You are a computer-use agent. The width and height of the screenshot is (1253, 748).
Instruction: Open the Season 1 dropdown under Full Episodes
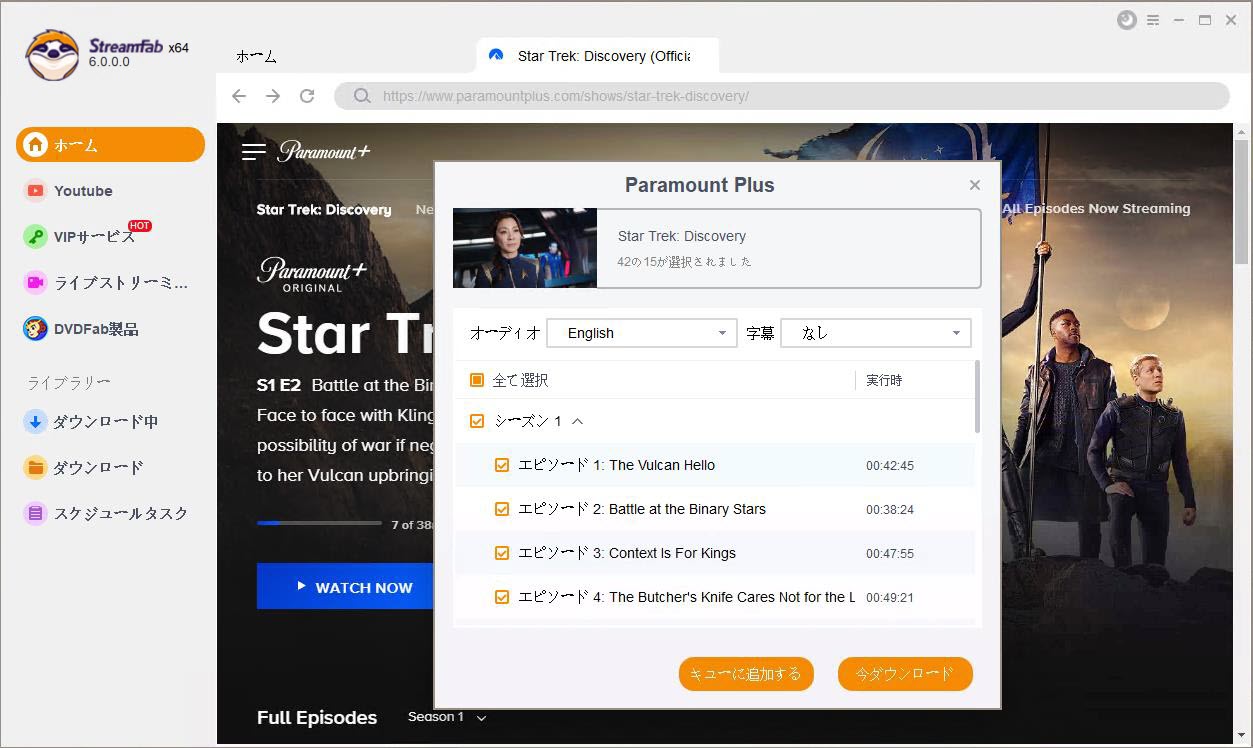pyautogui.click(x=446, y=717)
